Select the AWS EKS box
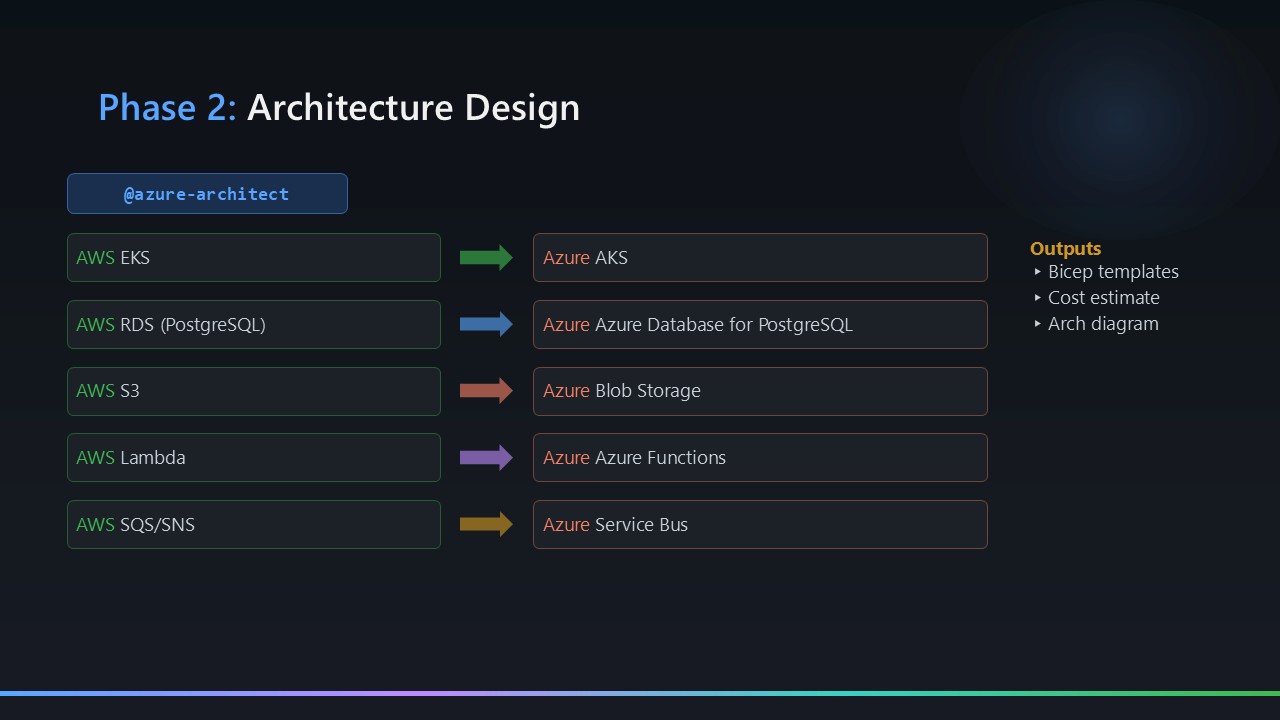 [x=254, y=258]
